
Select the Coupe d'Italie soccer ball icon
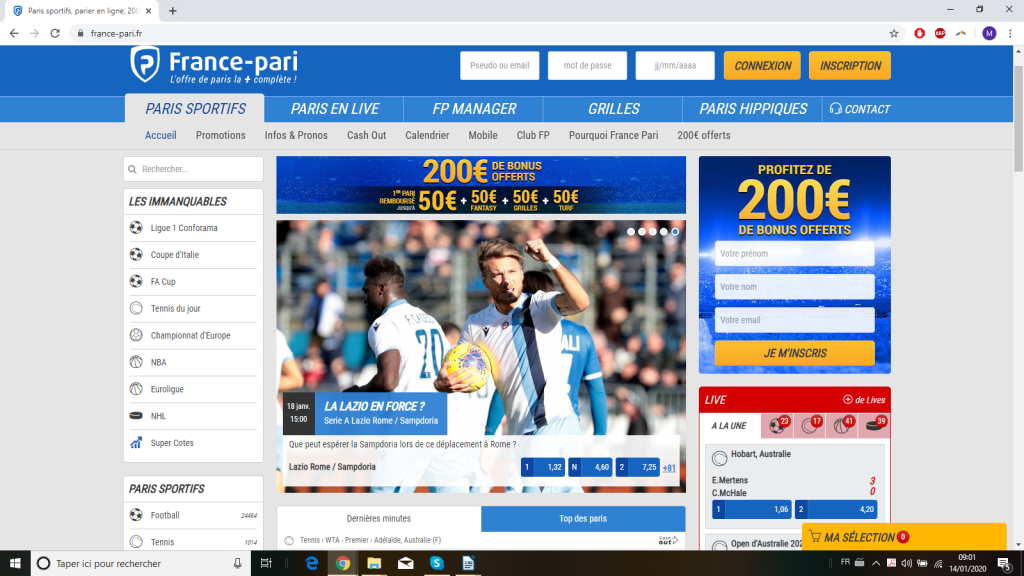pyautogui.click(x=136, y=254)
